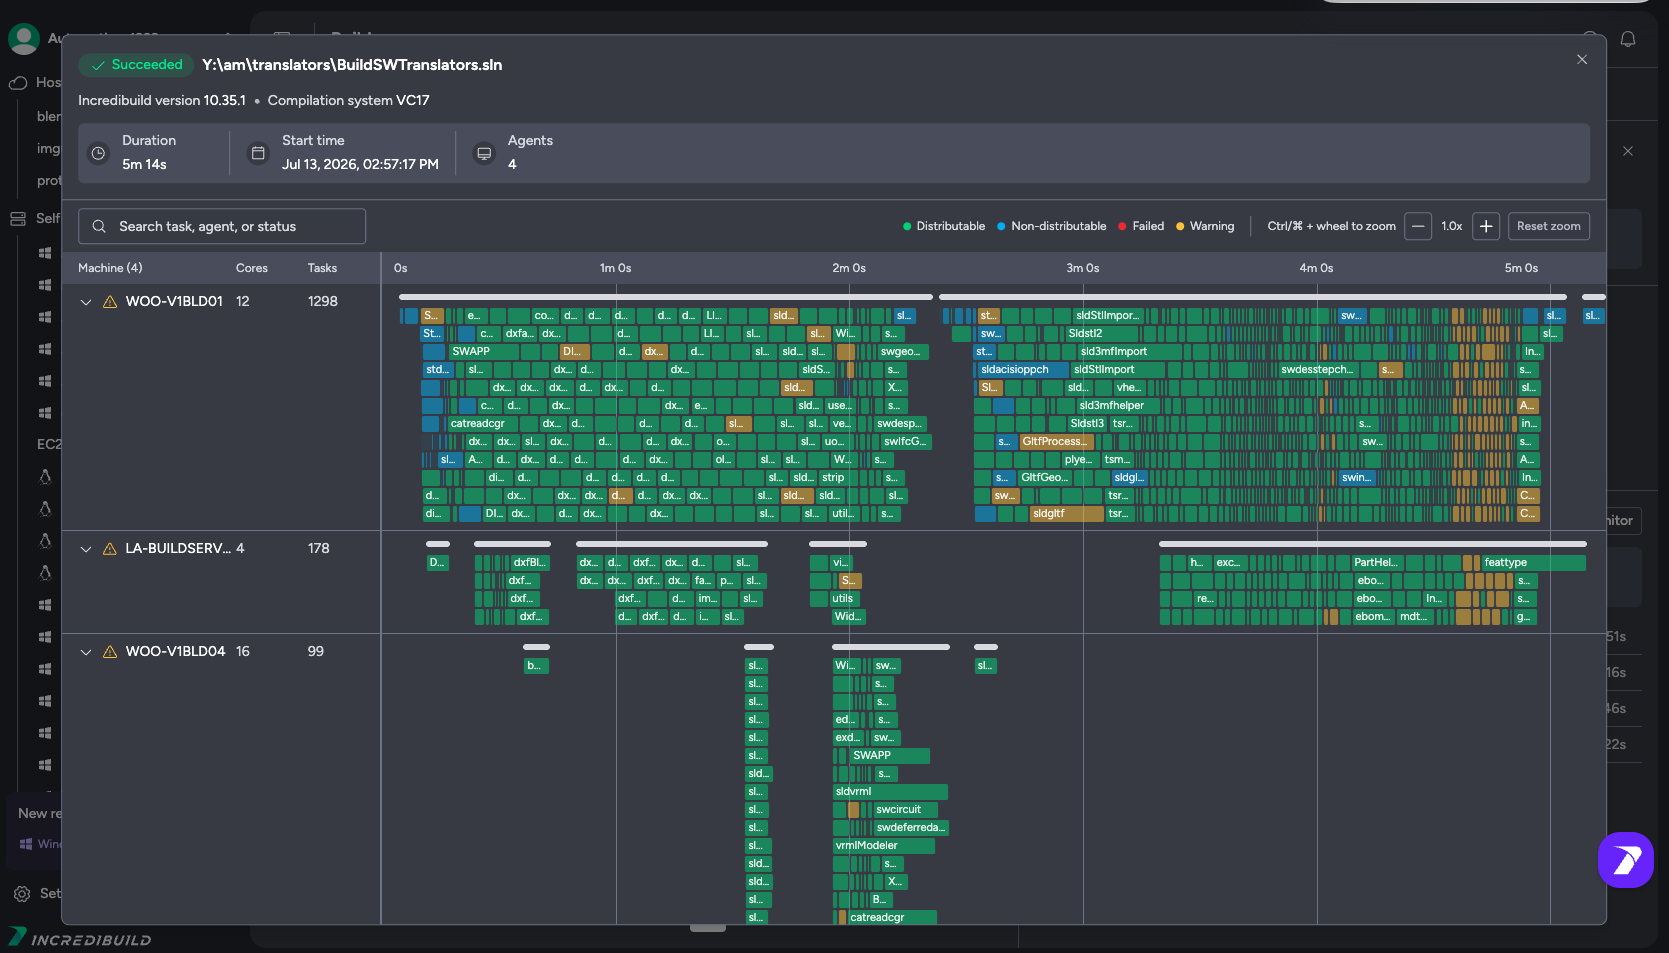Focus the Search task, agent, or status field
This screenshot has width=1669, height=953.
[222, 227]
